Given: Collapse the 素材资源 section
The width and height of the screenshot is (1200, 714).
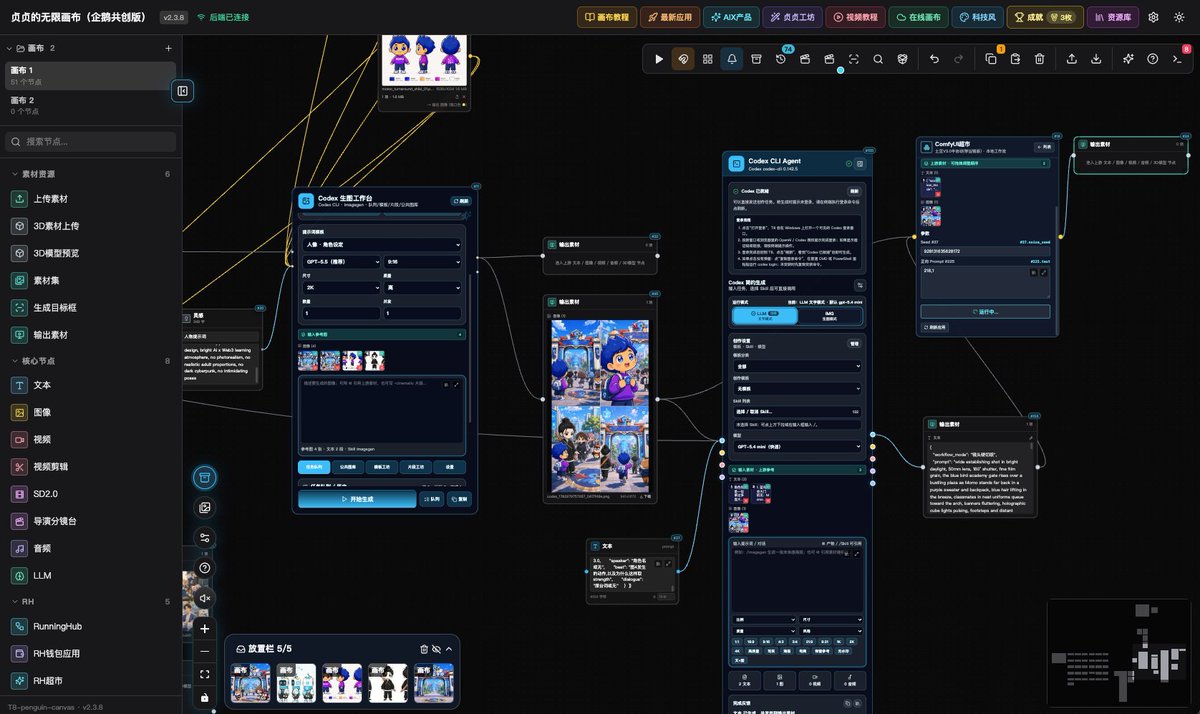Looking at the screenshot, I should click(x=91, y=174).
